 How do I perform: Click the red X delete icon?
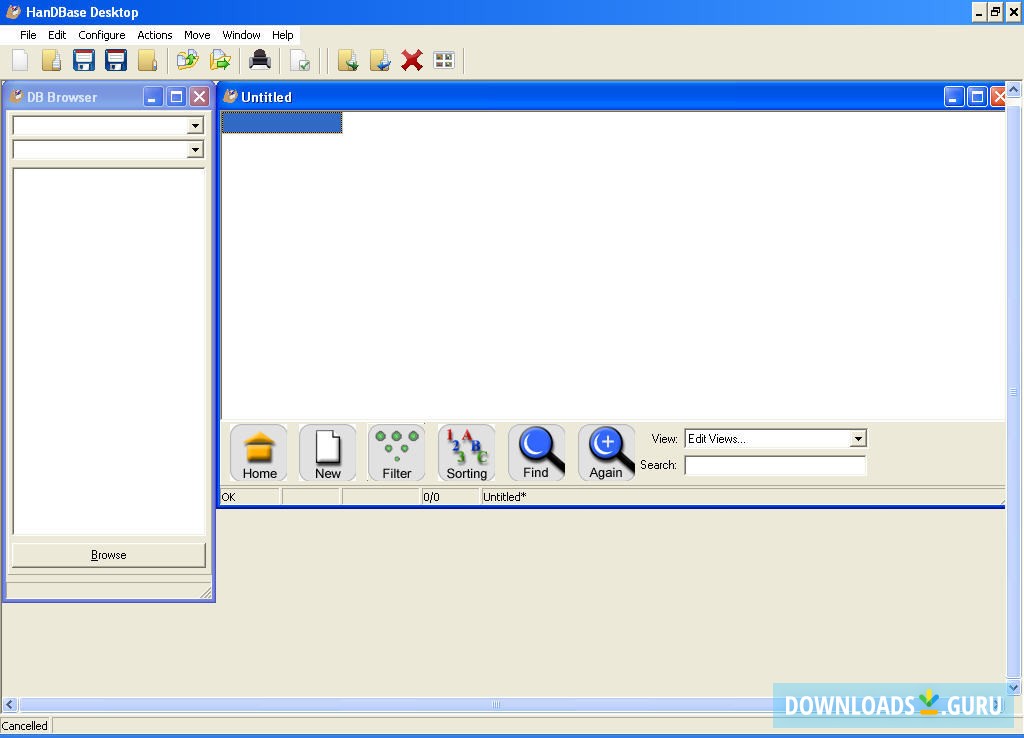click(x=412, y=60)
